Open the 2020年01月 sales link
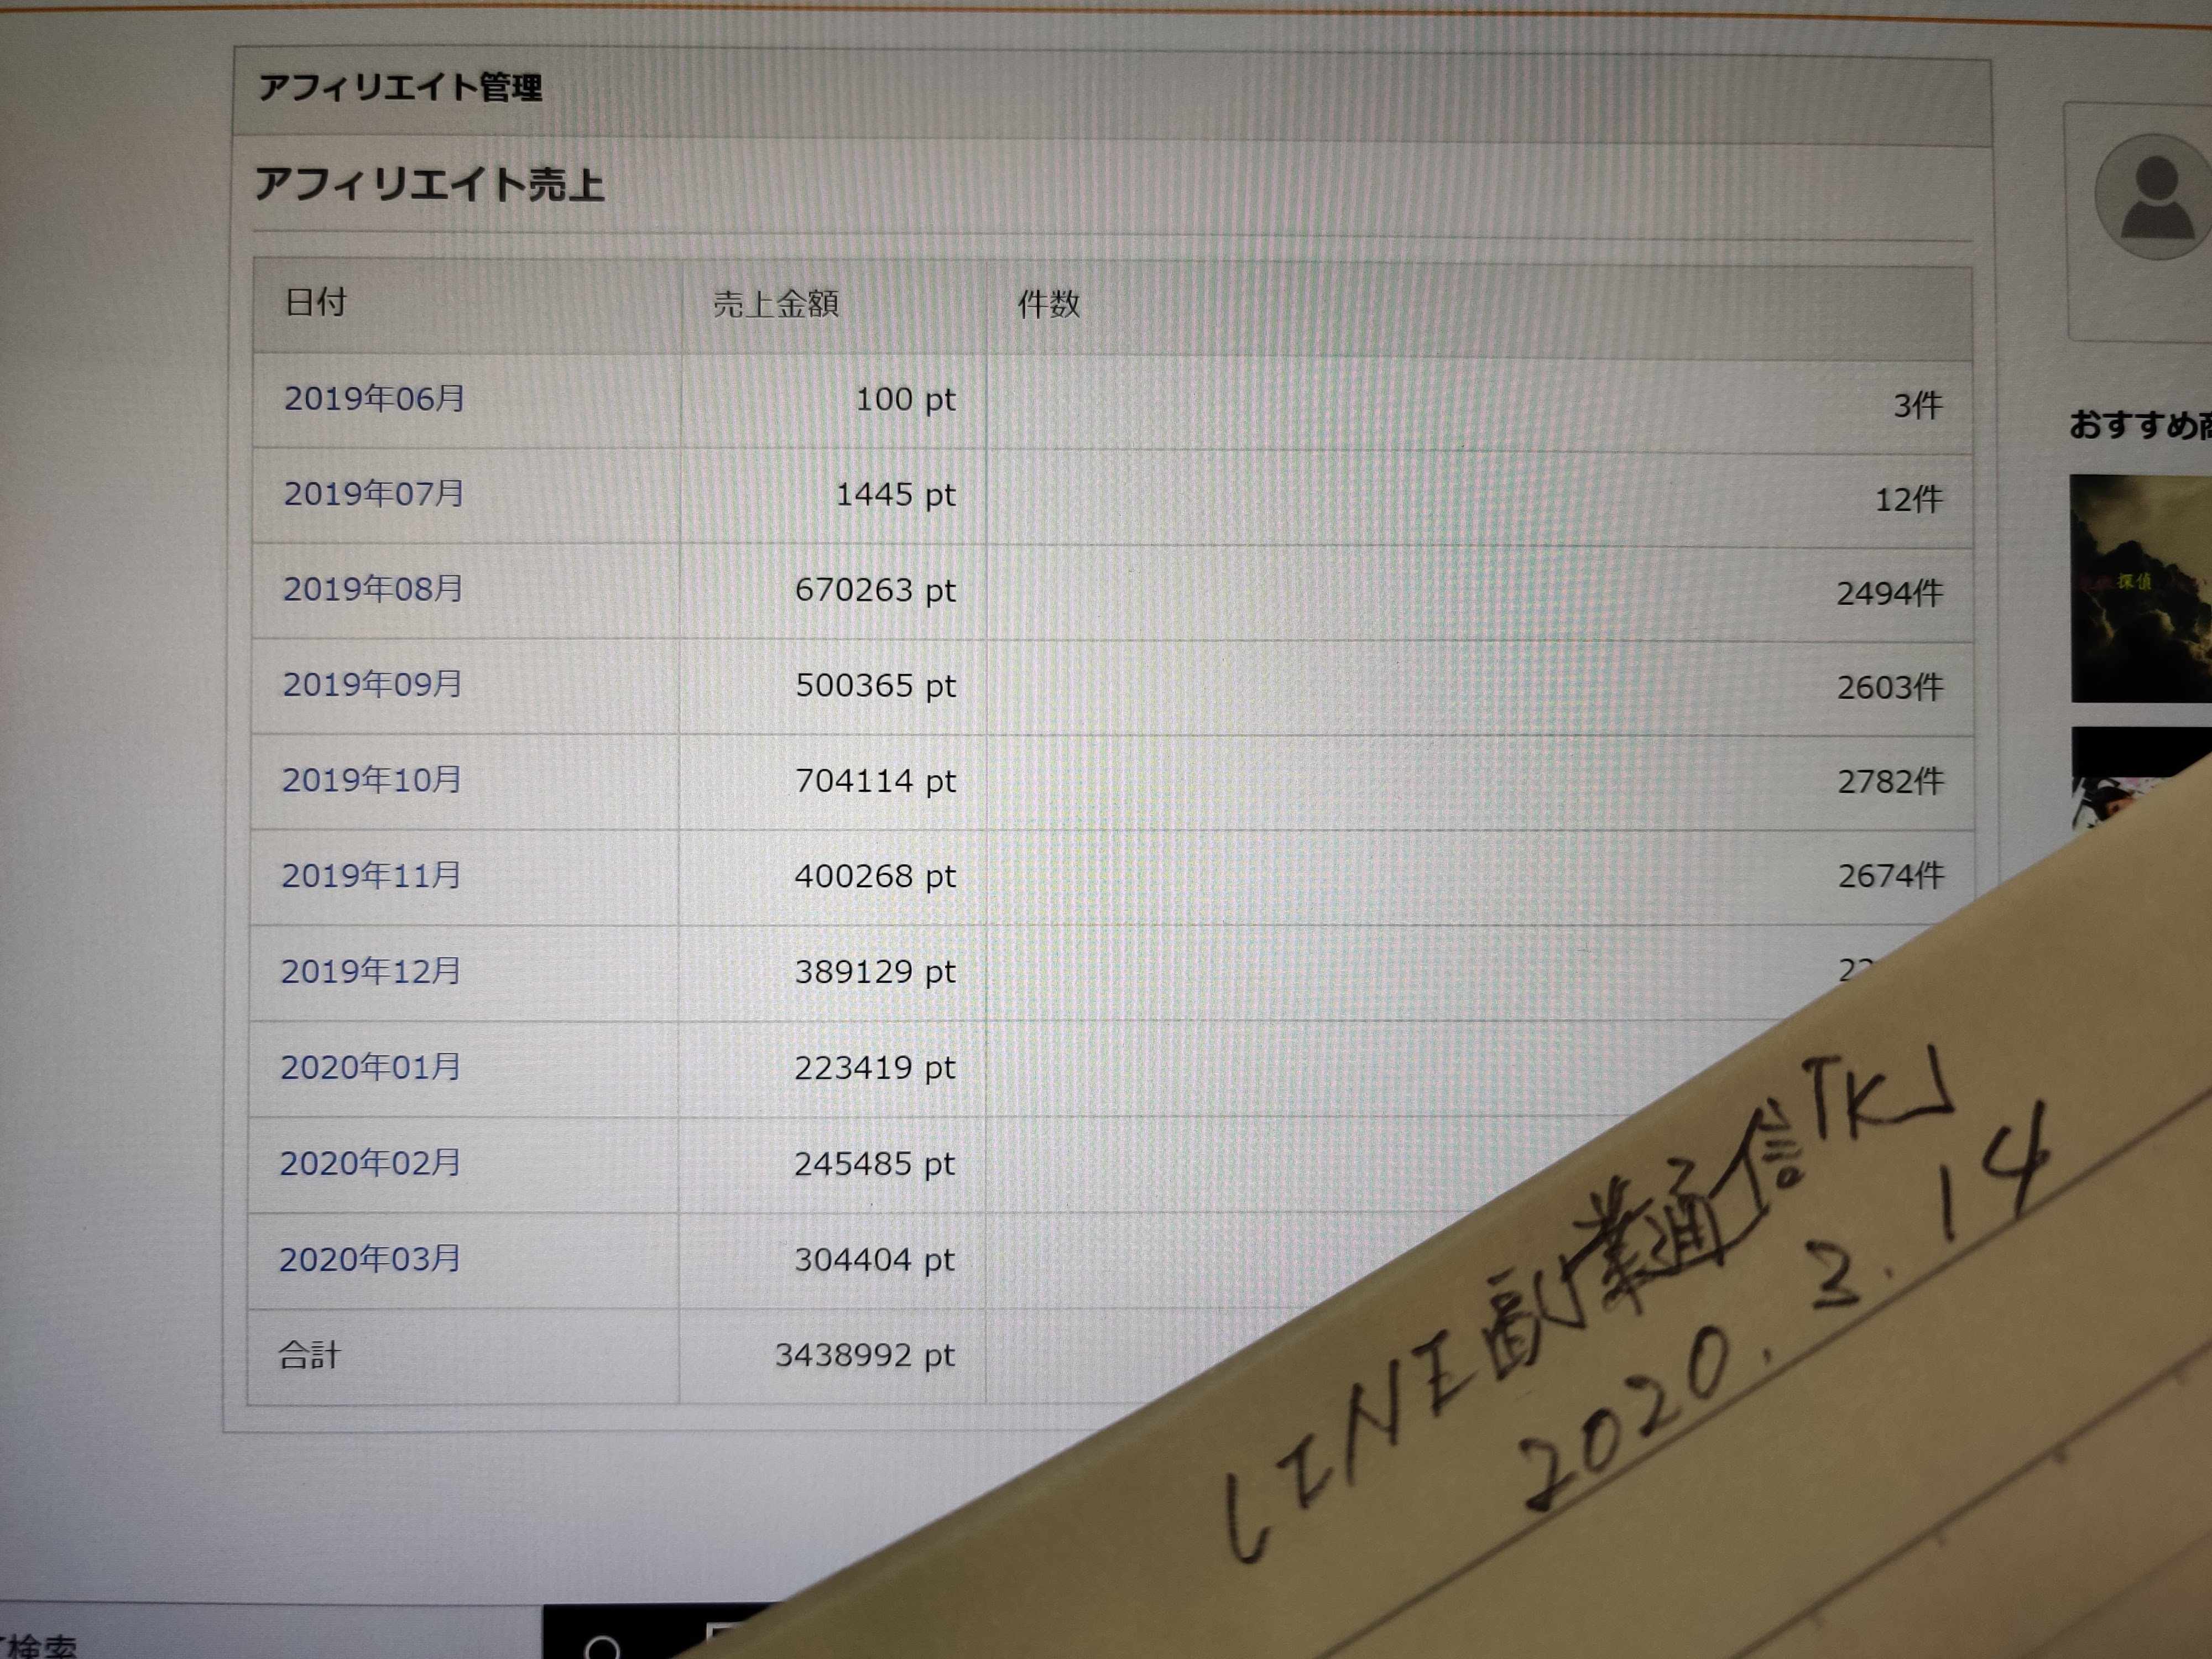Viewport: 2212px width, 1659px height. (x=370, y=1067)
